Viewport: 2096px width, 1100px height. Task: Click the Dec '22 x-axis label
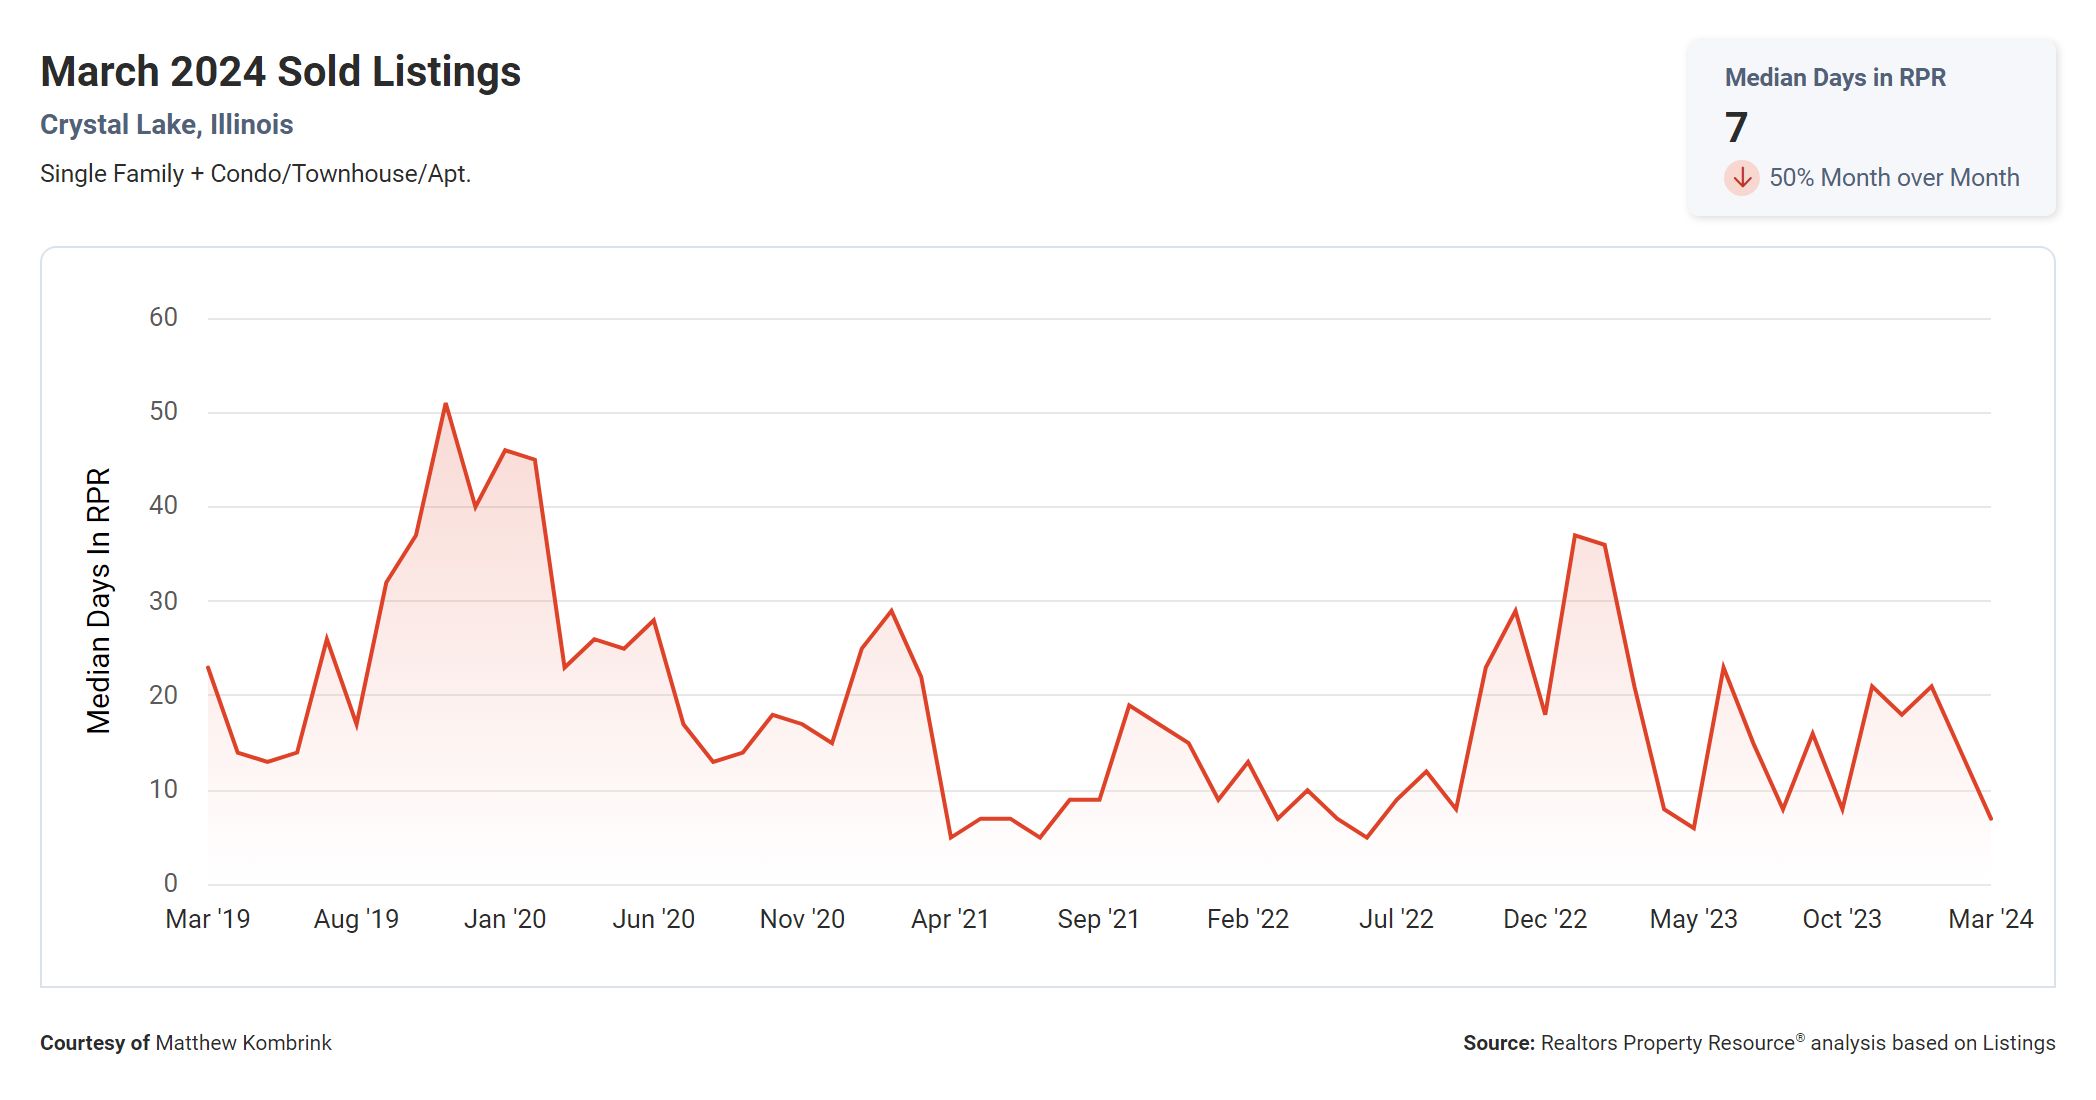pyautogui.click(x=1545, y=919)
